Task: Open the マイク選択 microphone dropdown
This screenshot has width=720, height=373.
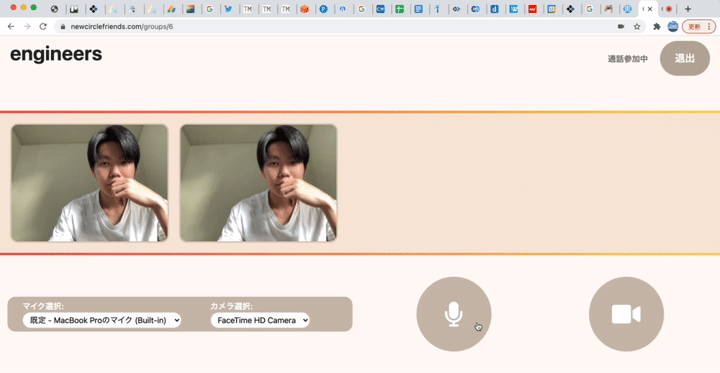Action: click(102, 320)
